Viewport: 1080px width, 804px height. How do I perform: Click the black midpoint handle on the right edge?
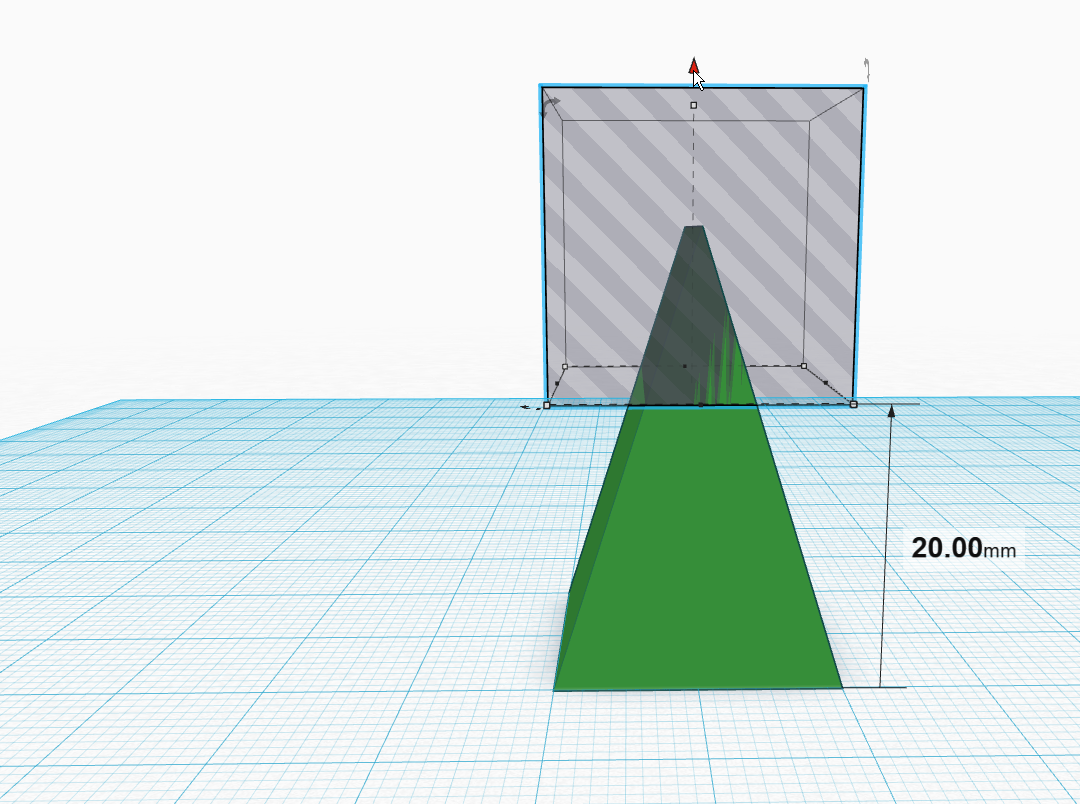click(x=826, y=382)
